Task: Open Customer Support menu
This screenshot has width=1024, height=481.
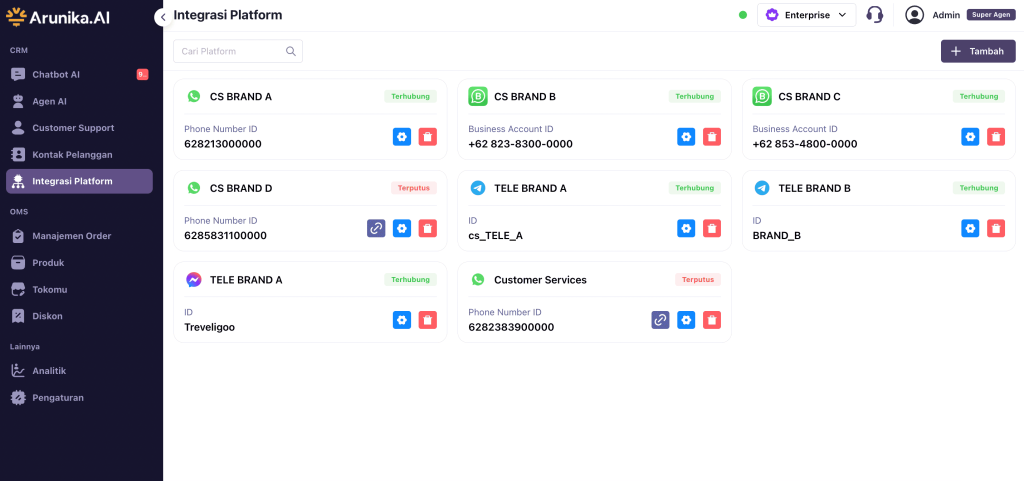Action: coord(79,128)
